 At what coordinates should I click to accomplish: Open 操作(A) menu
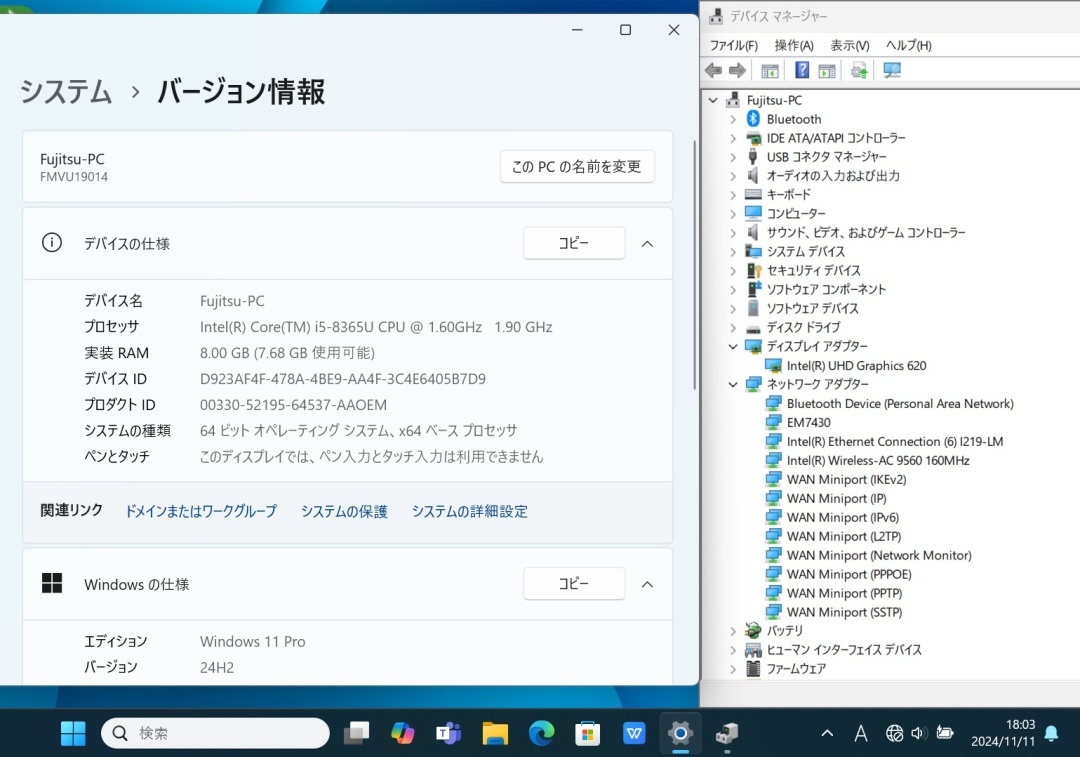click(793, 45)
